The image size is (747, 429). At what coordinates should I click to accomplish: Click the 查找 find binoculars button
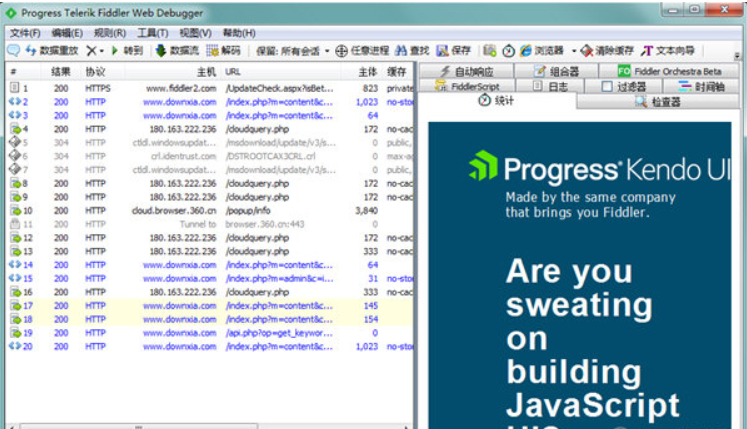coord(413,51)
